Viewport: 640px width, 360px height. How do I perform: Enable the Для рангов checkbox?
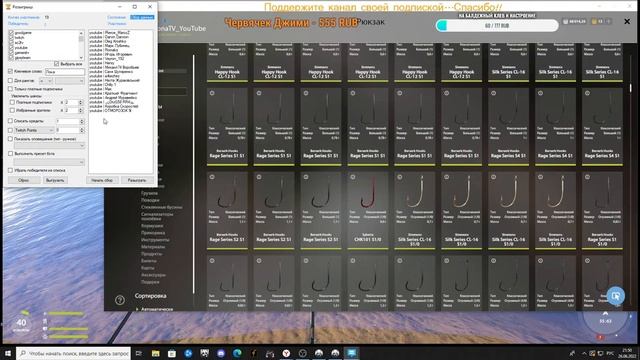[11, 81]
